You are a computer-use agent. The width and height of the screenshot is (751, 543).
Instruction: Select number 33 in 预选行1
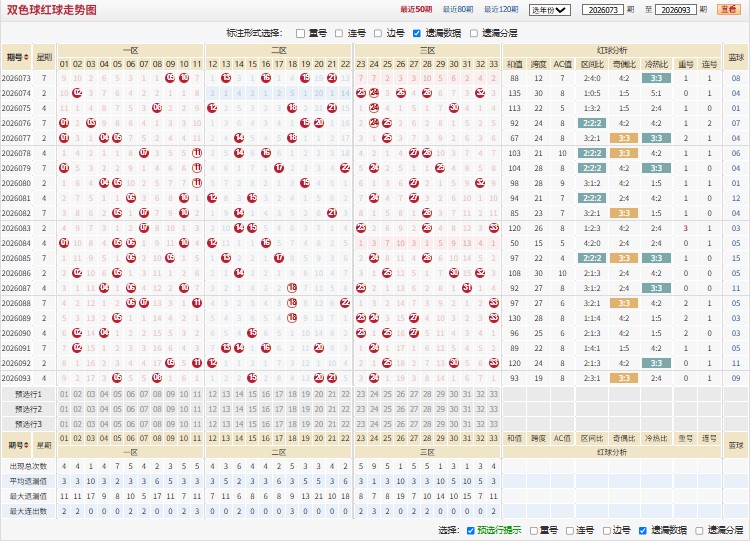pos(494,395)
